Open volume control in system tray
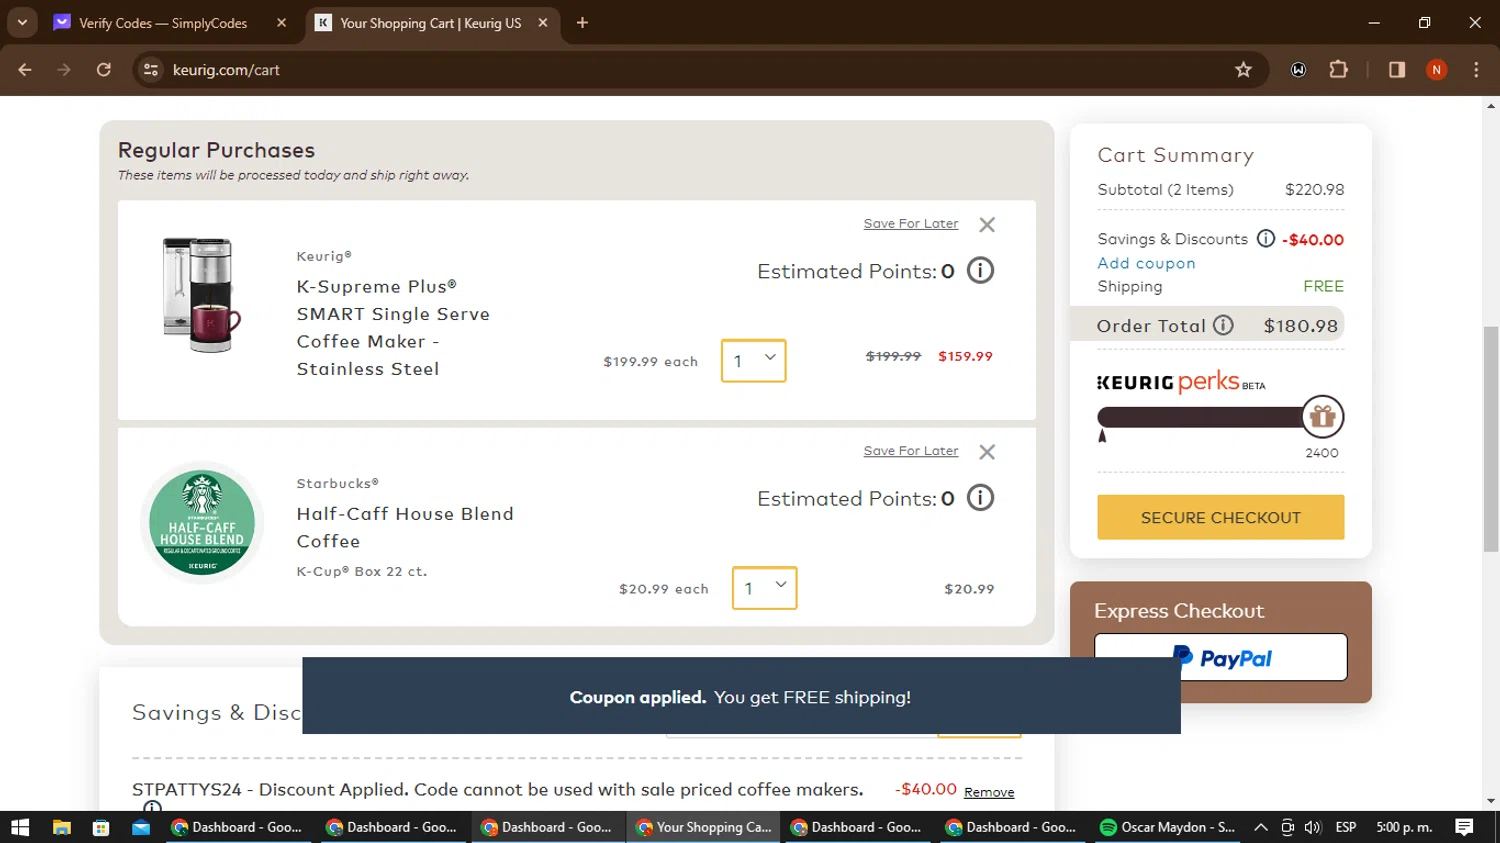1500x843 pixels. pos(1313,827)
